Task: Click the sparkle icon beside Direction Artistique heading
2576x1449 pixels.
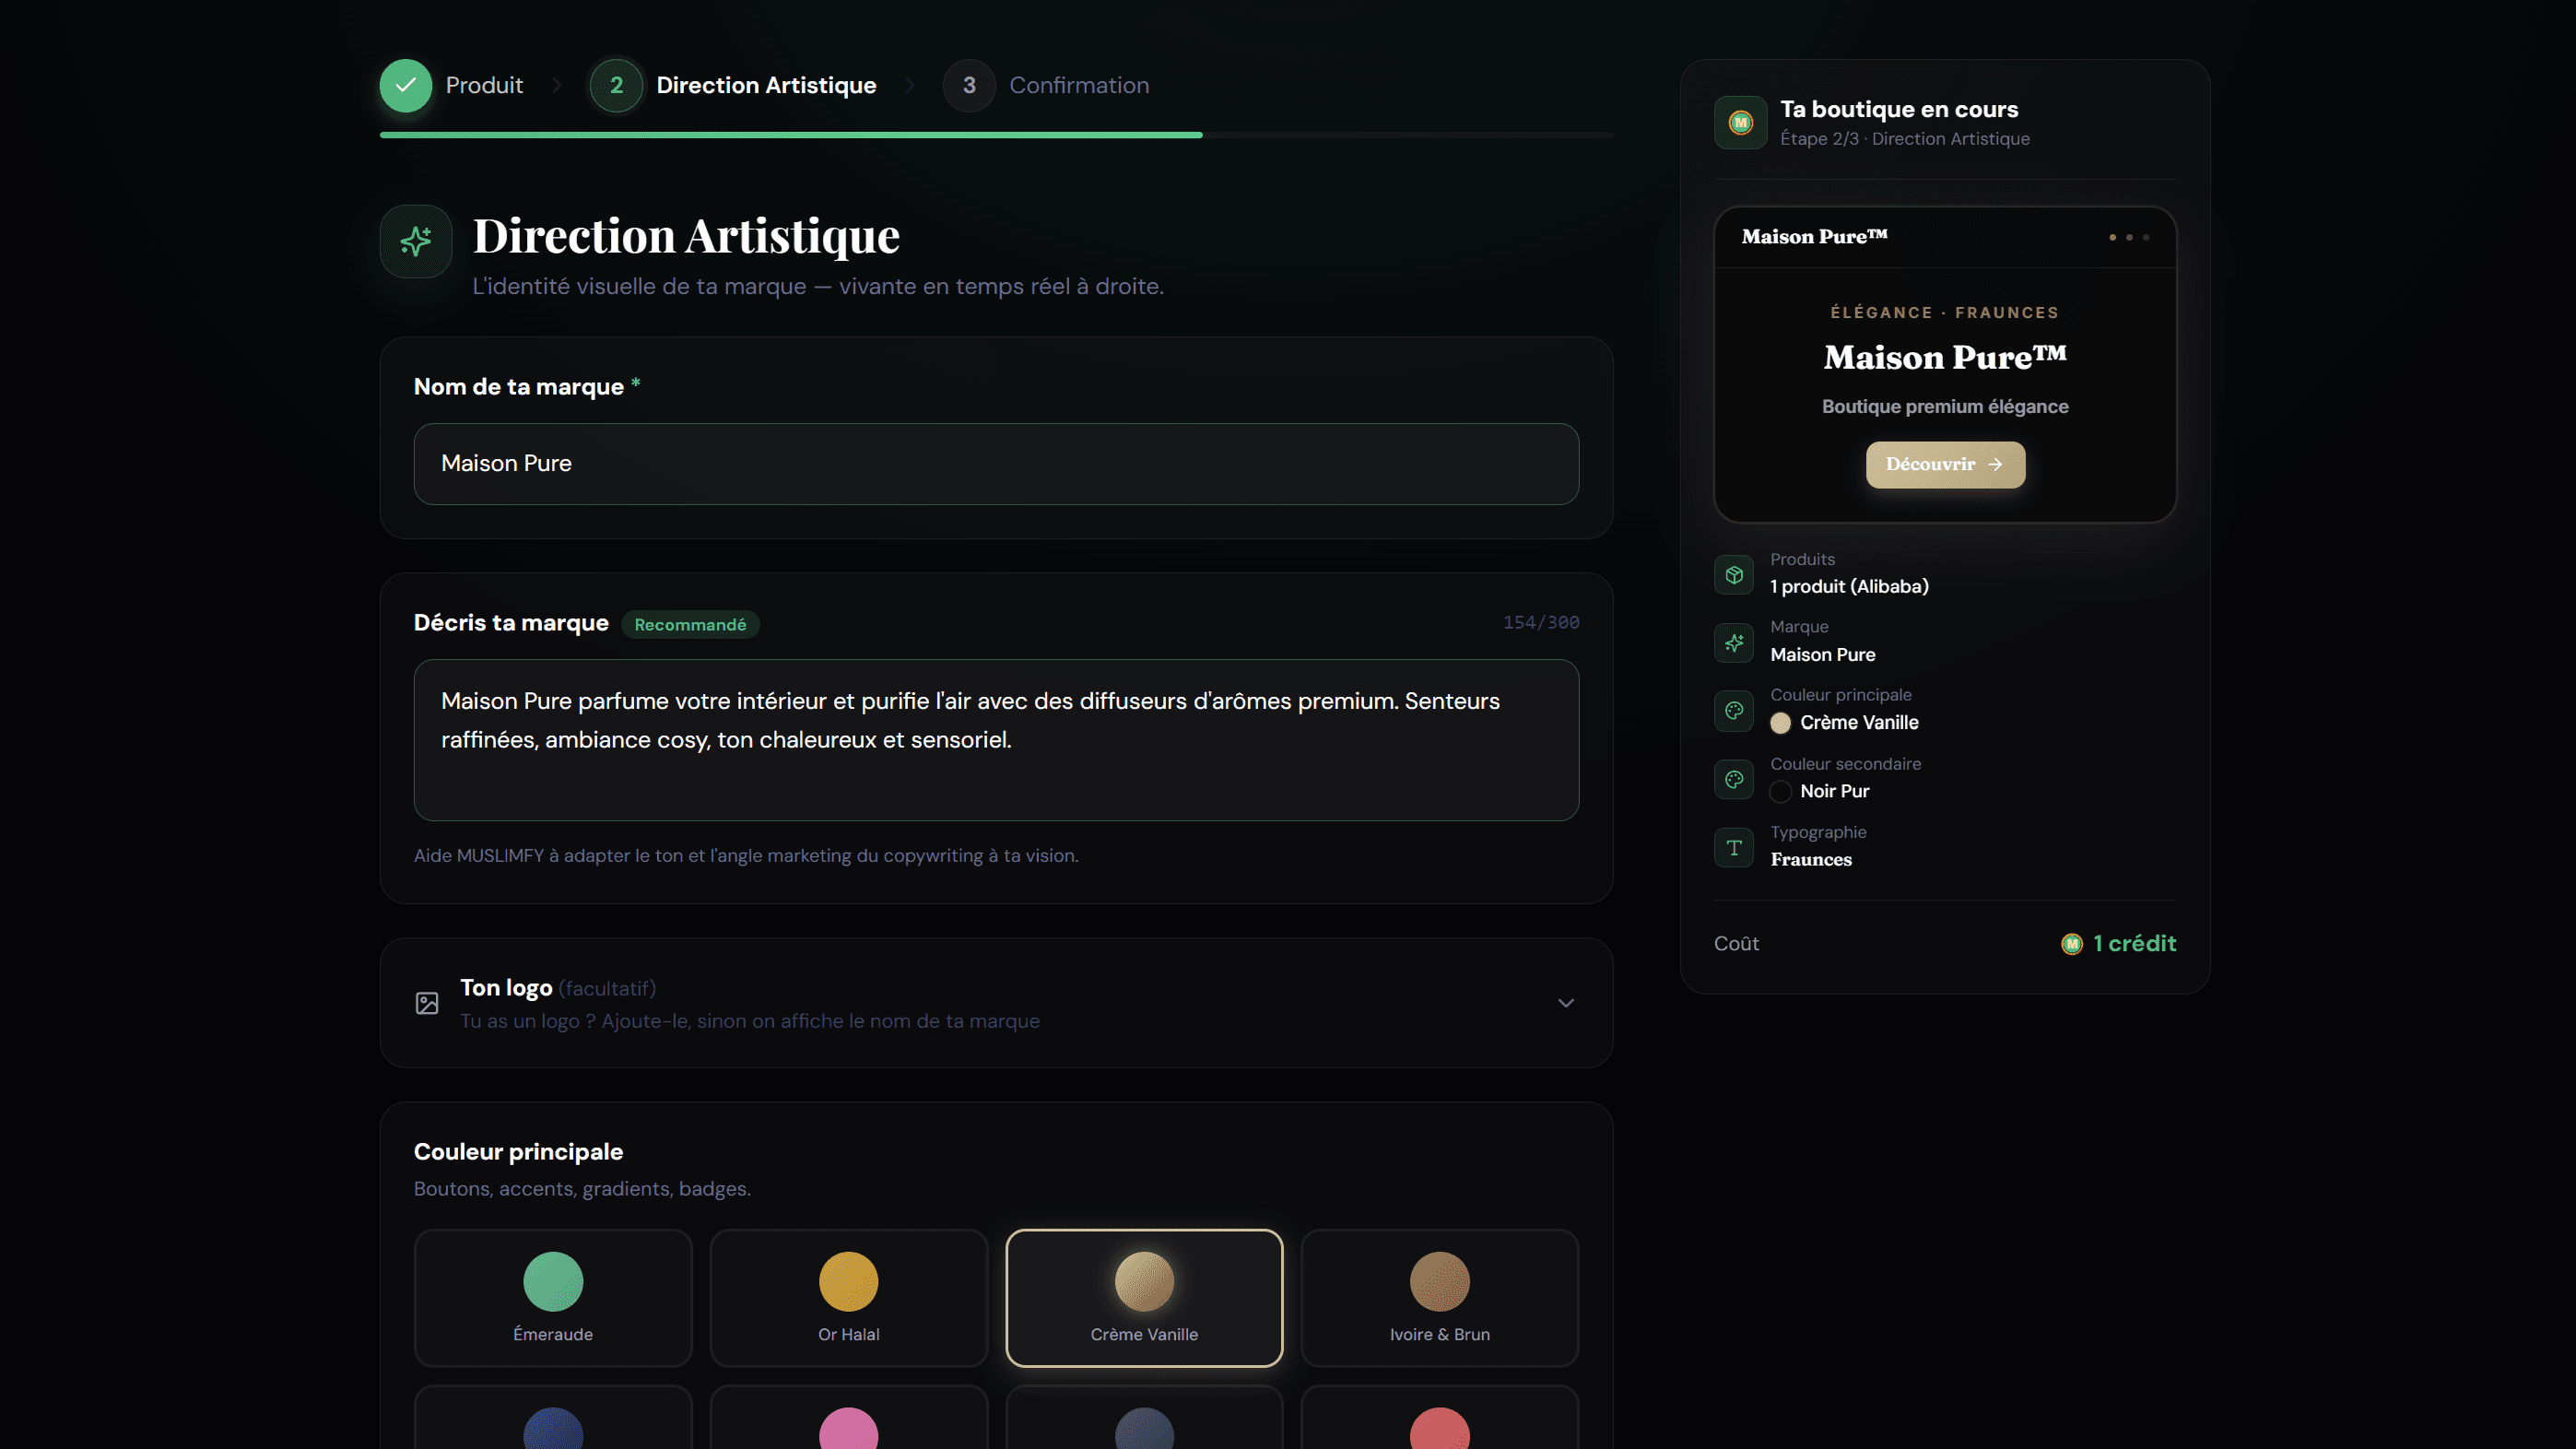Action: (x=416, y=241)
